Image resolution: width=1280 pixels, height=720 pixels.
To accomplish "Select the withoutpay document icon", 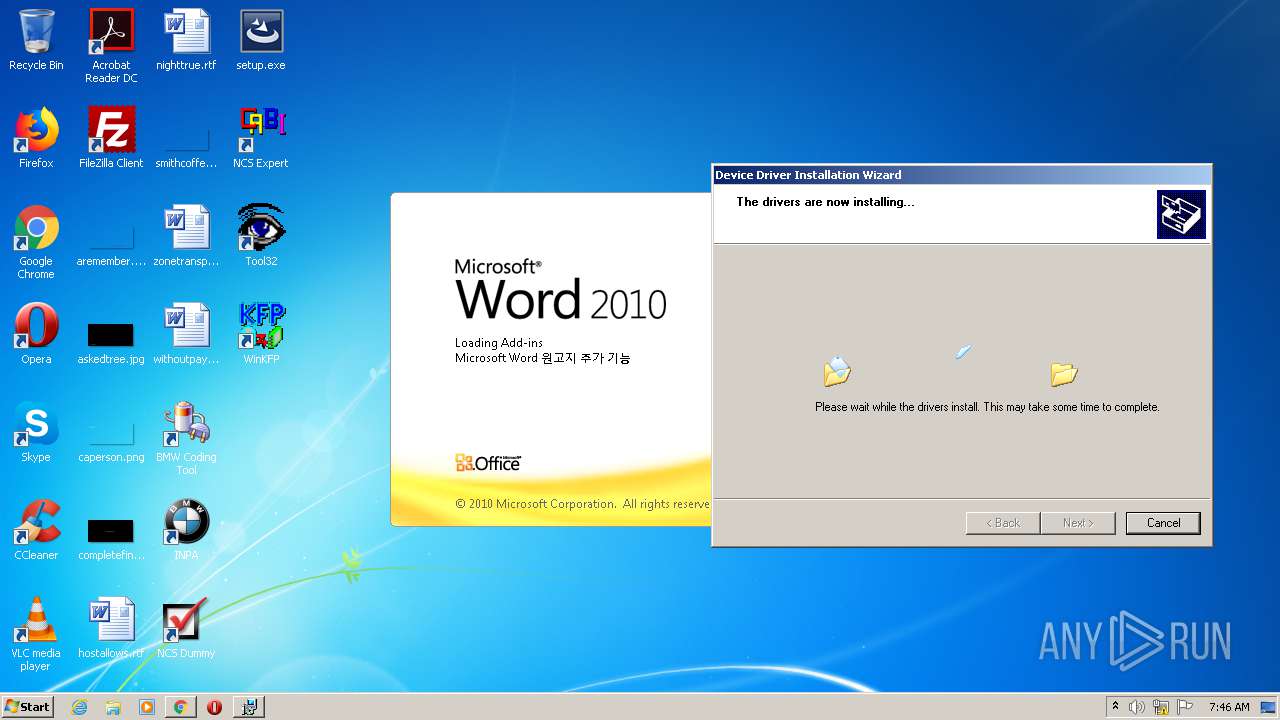I will coord(186,334).
